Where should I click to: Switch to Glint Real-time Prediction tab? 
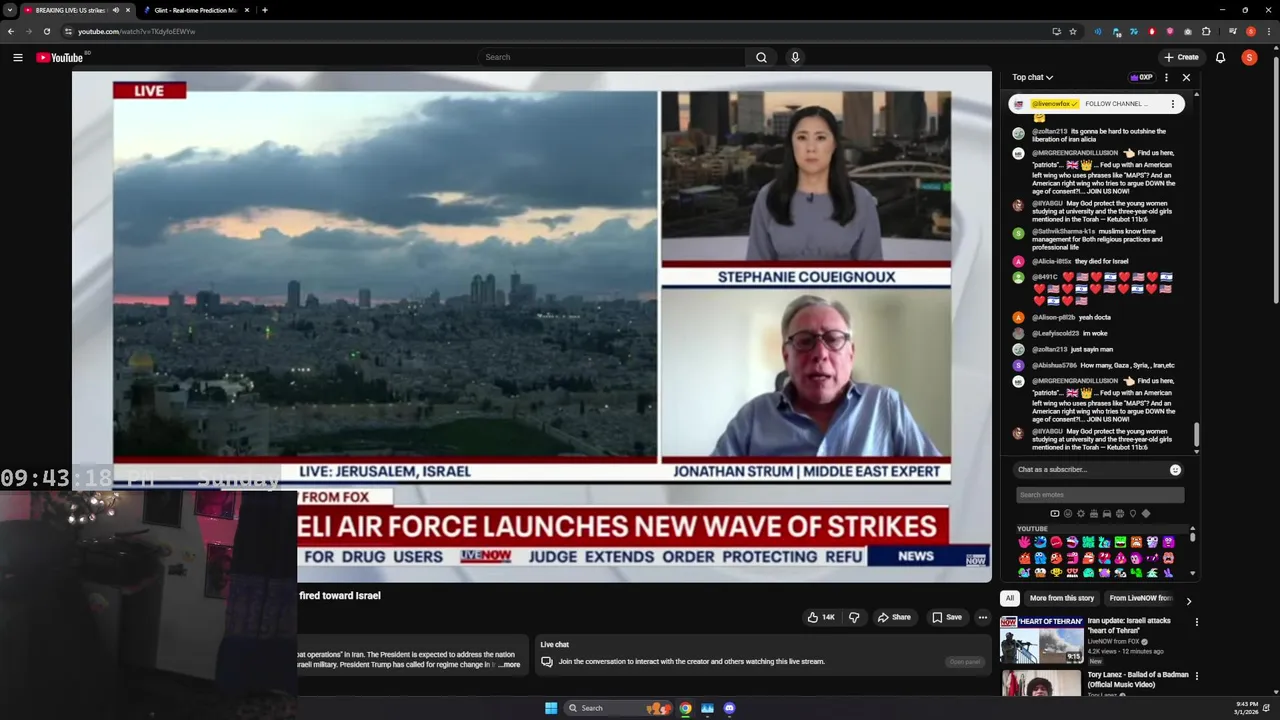[x=195, y=10]
